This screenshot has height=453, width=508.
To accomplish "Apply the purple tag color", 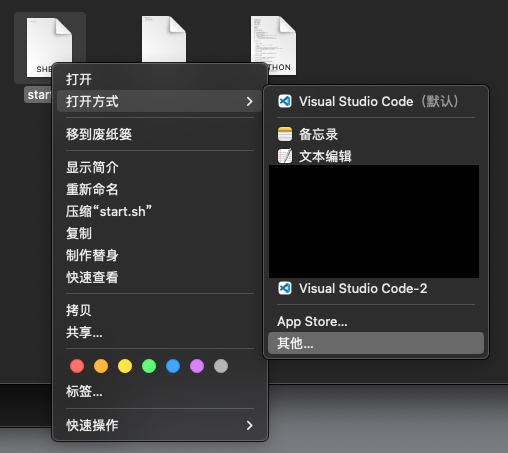I will [197, 366].
